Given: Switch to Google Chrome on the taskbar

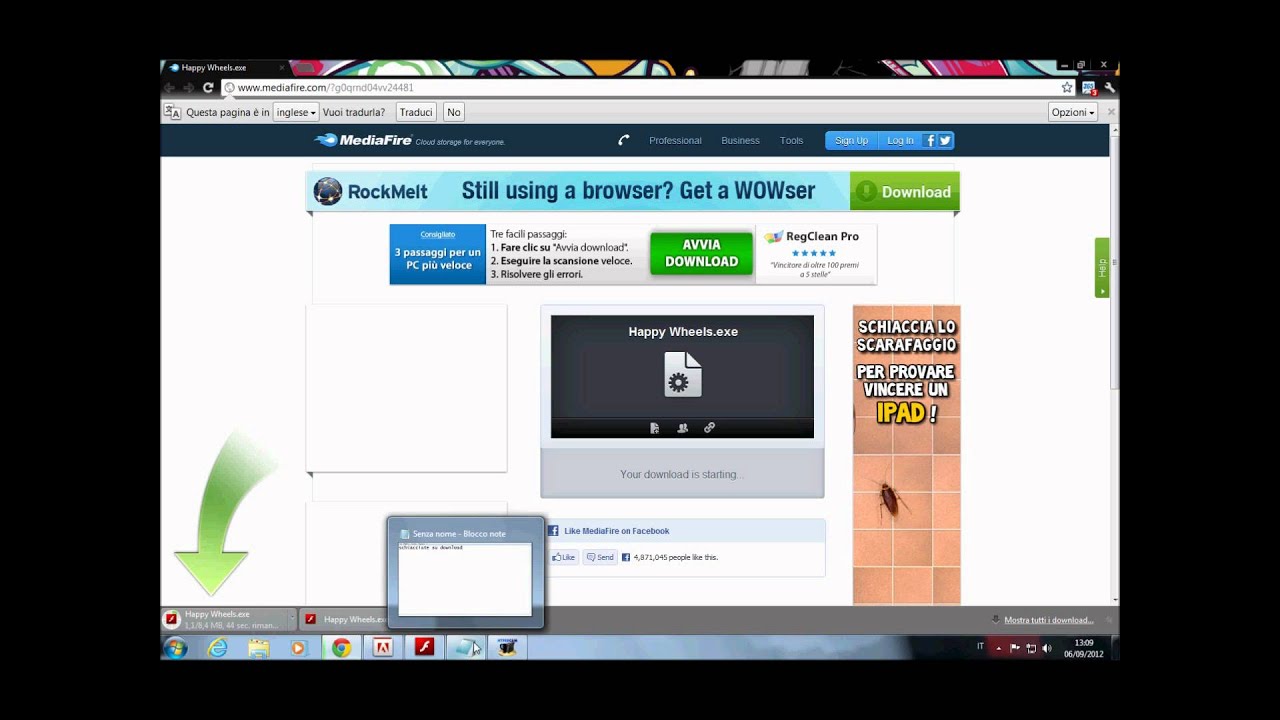Looking at the screenshot, I should (x=341, y=648).
